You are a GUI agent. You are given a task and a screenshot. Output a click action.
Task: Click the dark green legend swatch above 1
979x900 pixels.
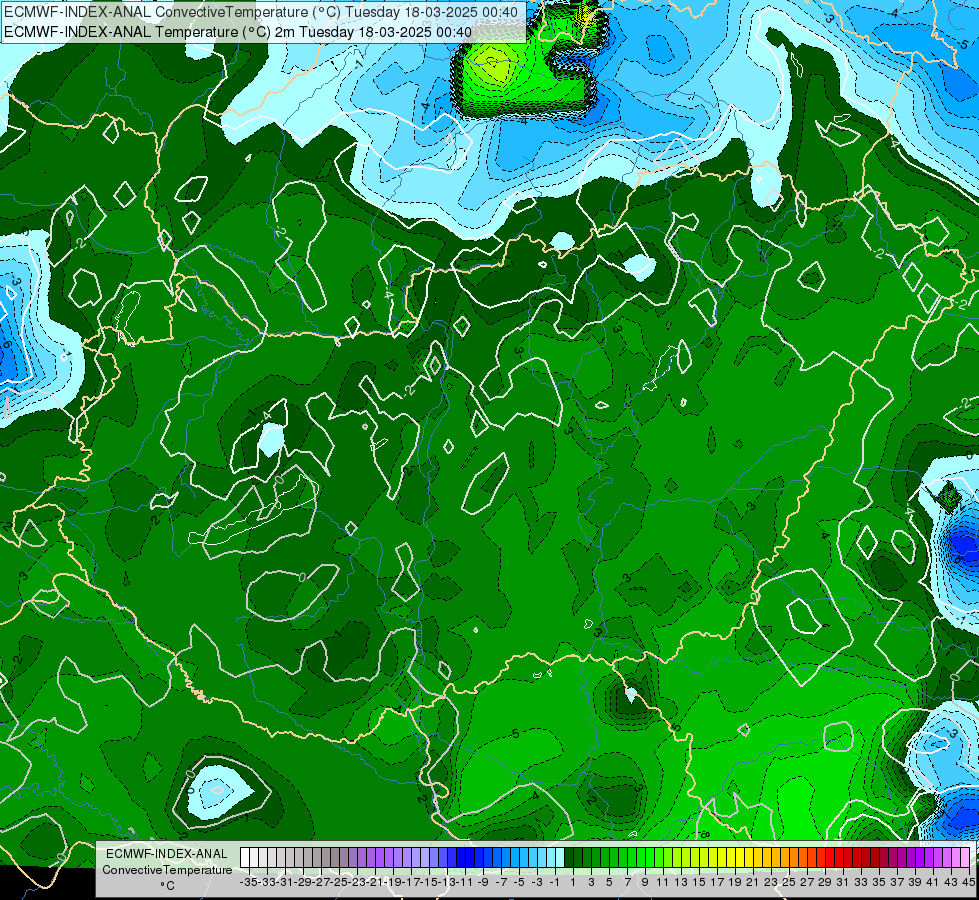569,857
